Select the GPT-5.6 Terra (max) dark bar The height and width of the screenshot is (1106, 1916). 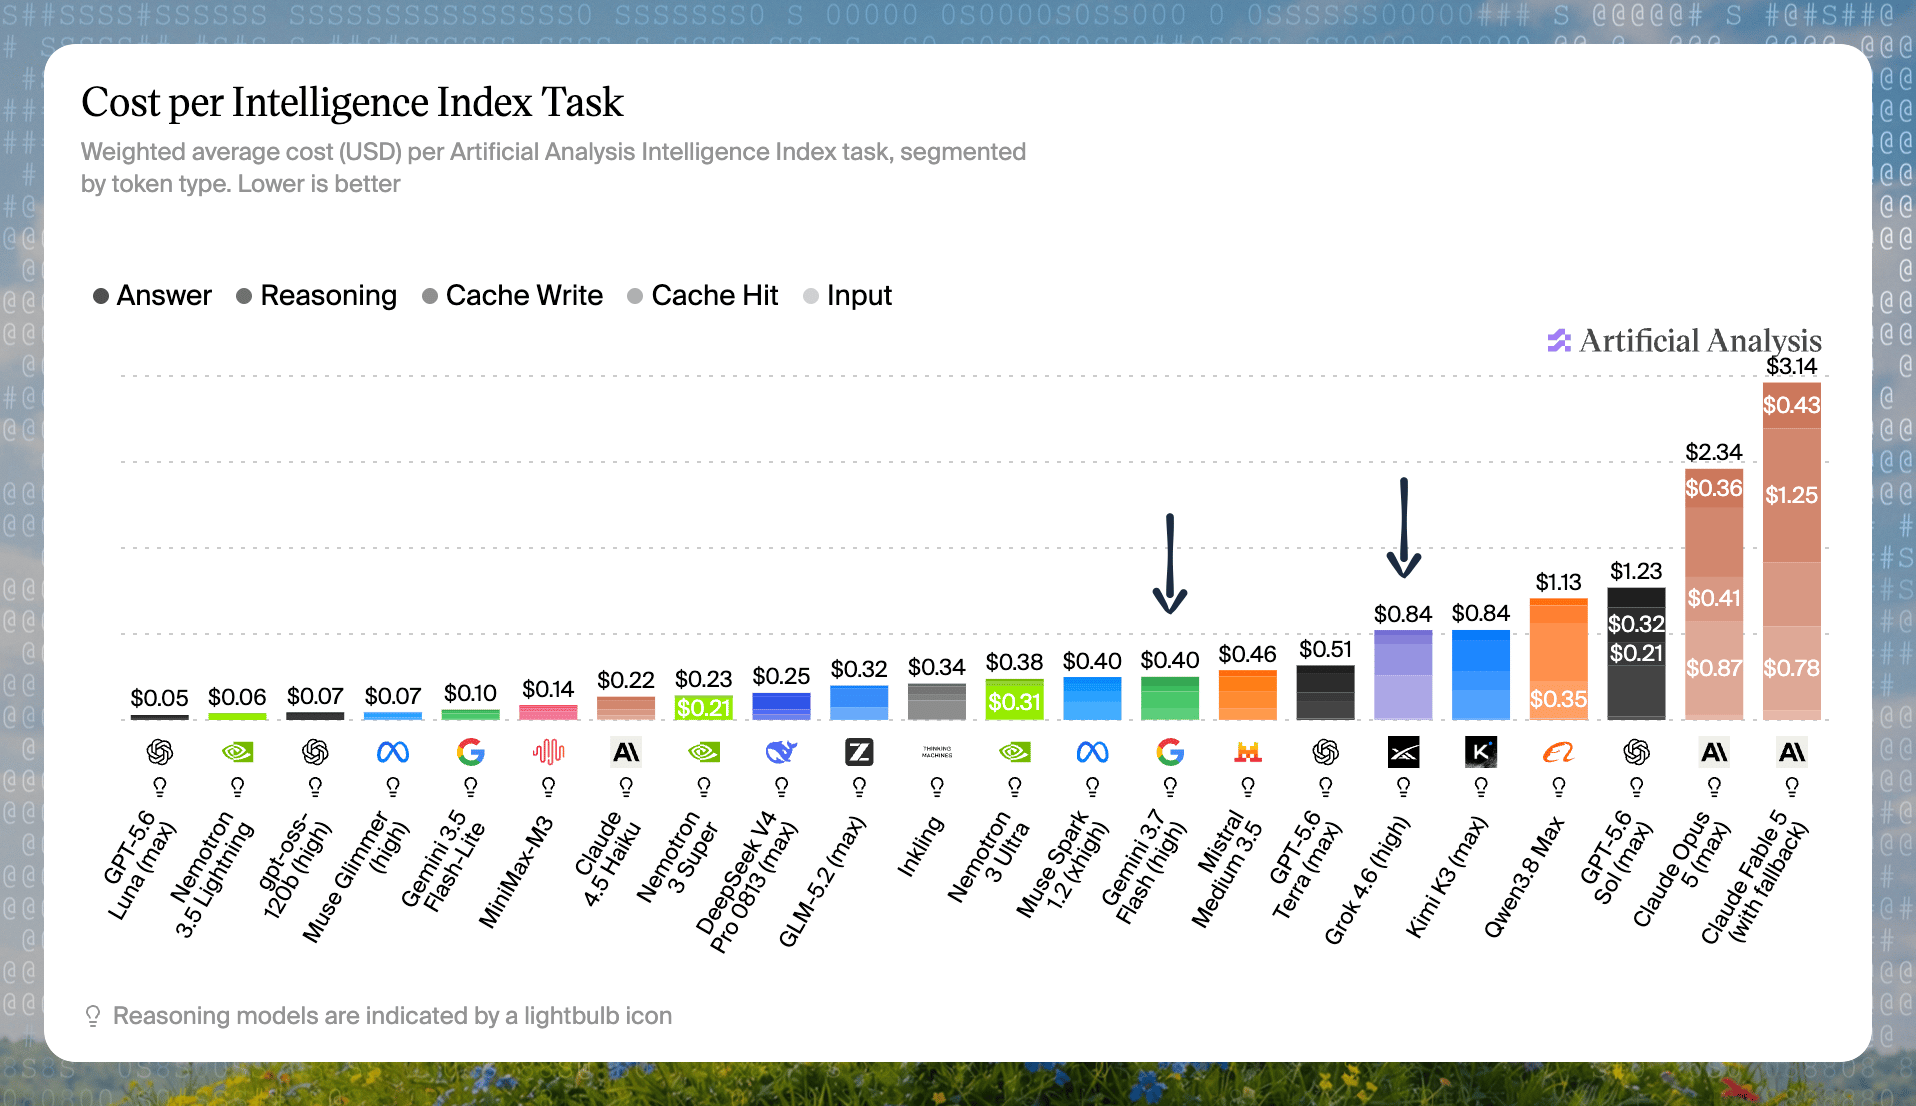(x=1326, y=693)
